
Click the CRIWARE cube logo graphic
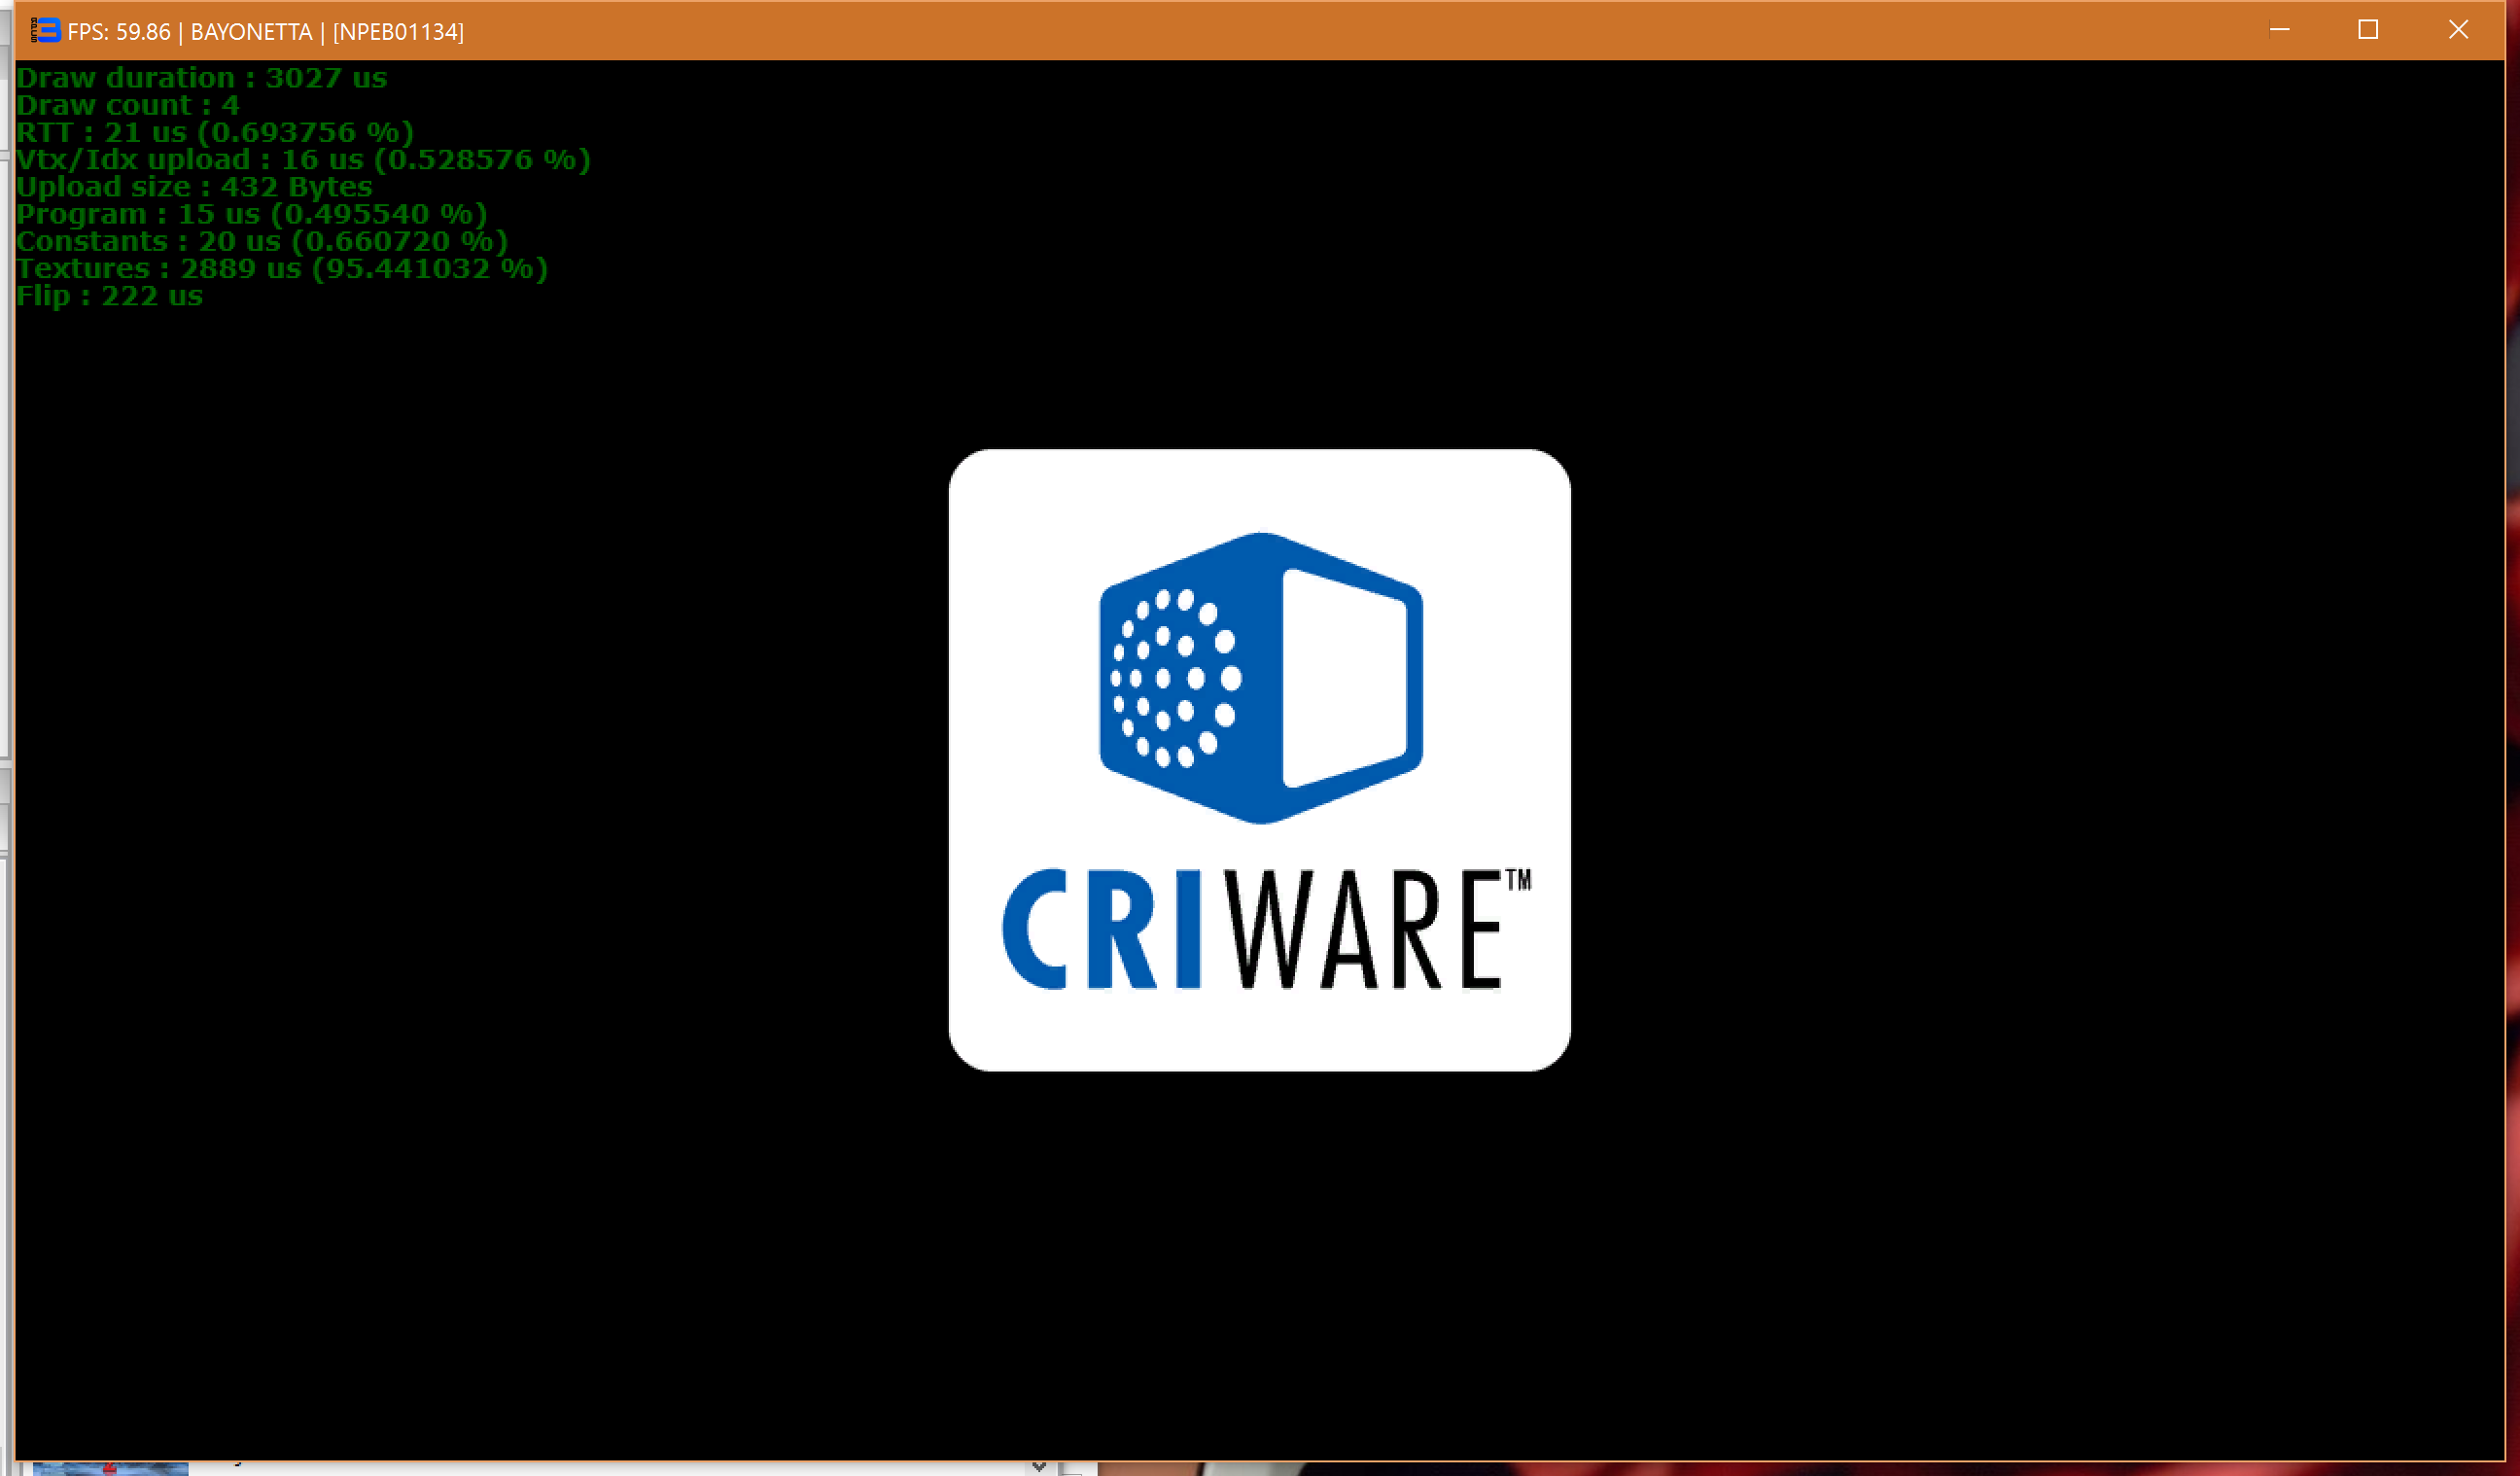(x=1260, y=678)
